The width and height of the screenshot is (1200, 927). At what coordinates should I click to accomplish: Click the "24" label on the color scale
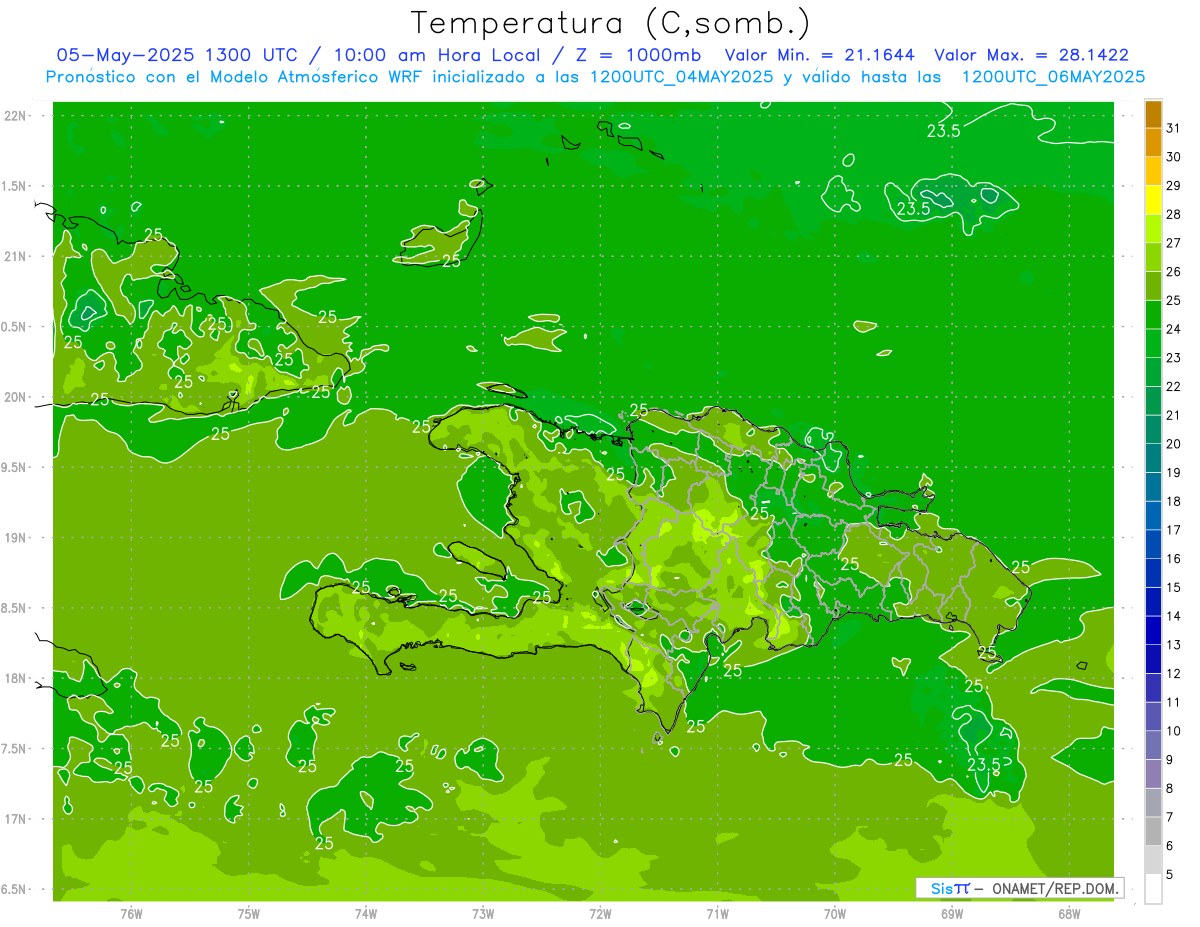coord(1173,329)
